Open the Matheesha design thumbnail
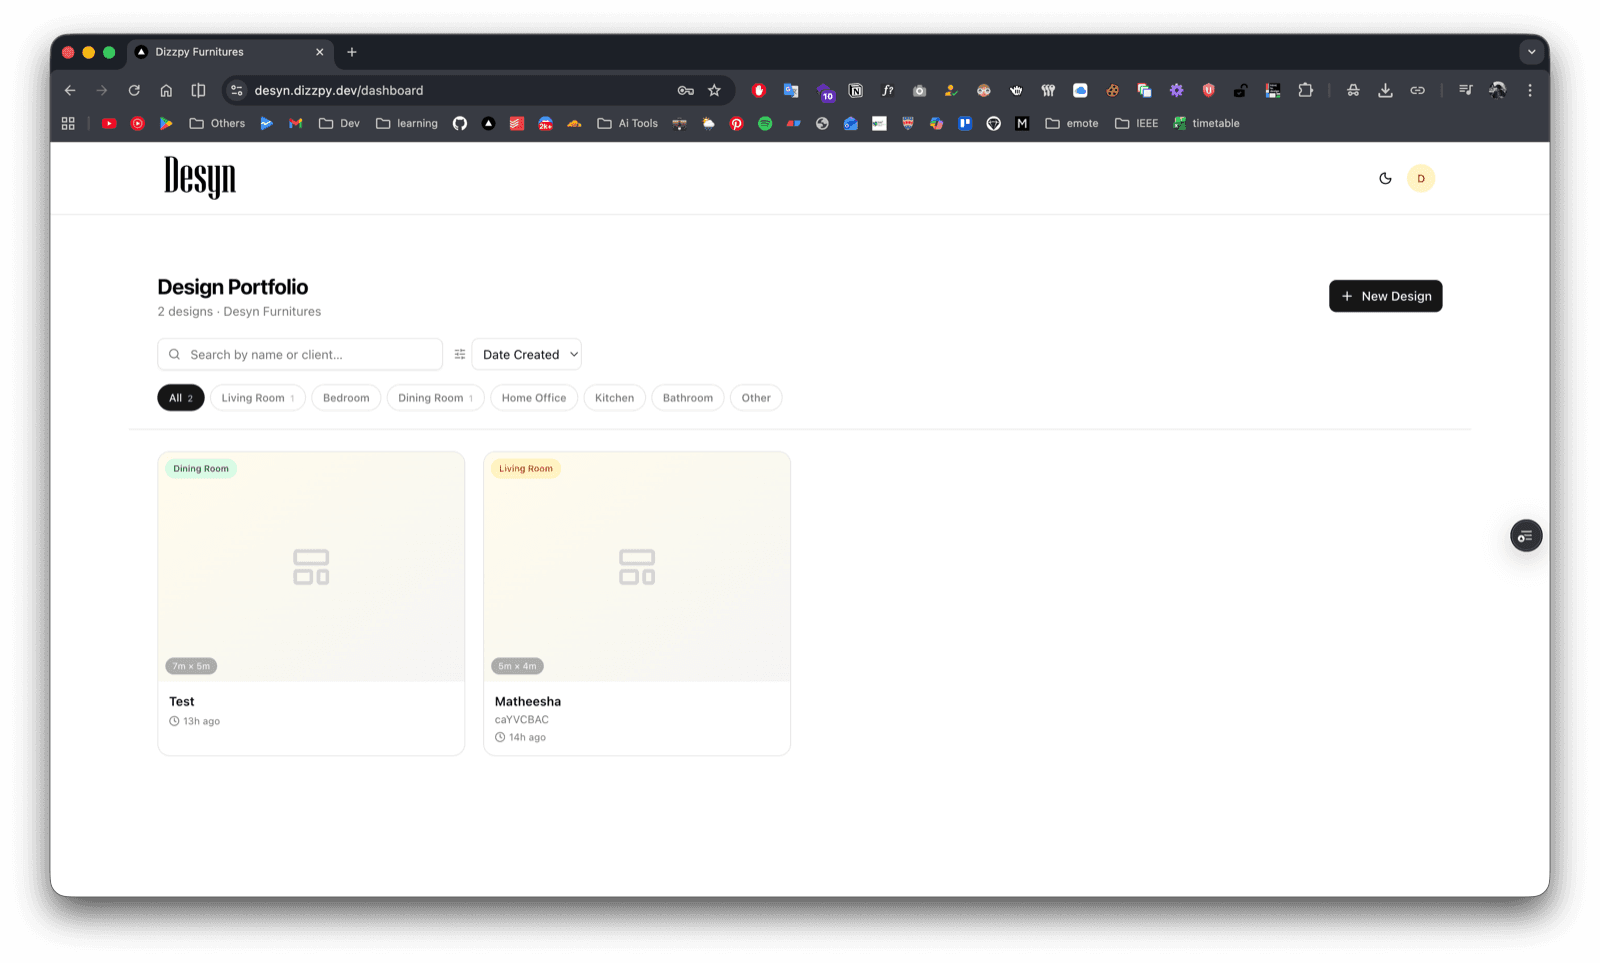 [x=637, y=567]
